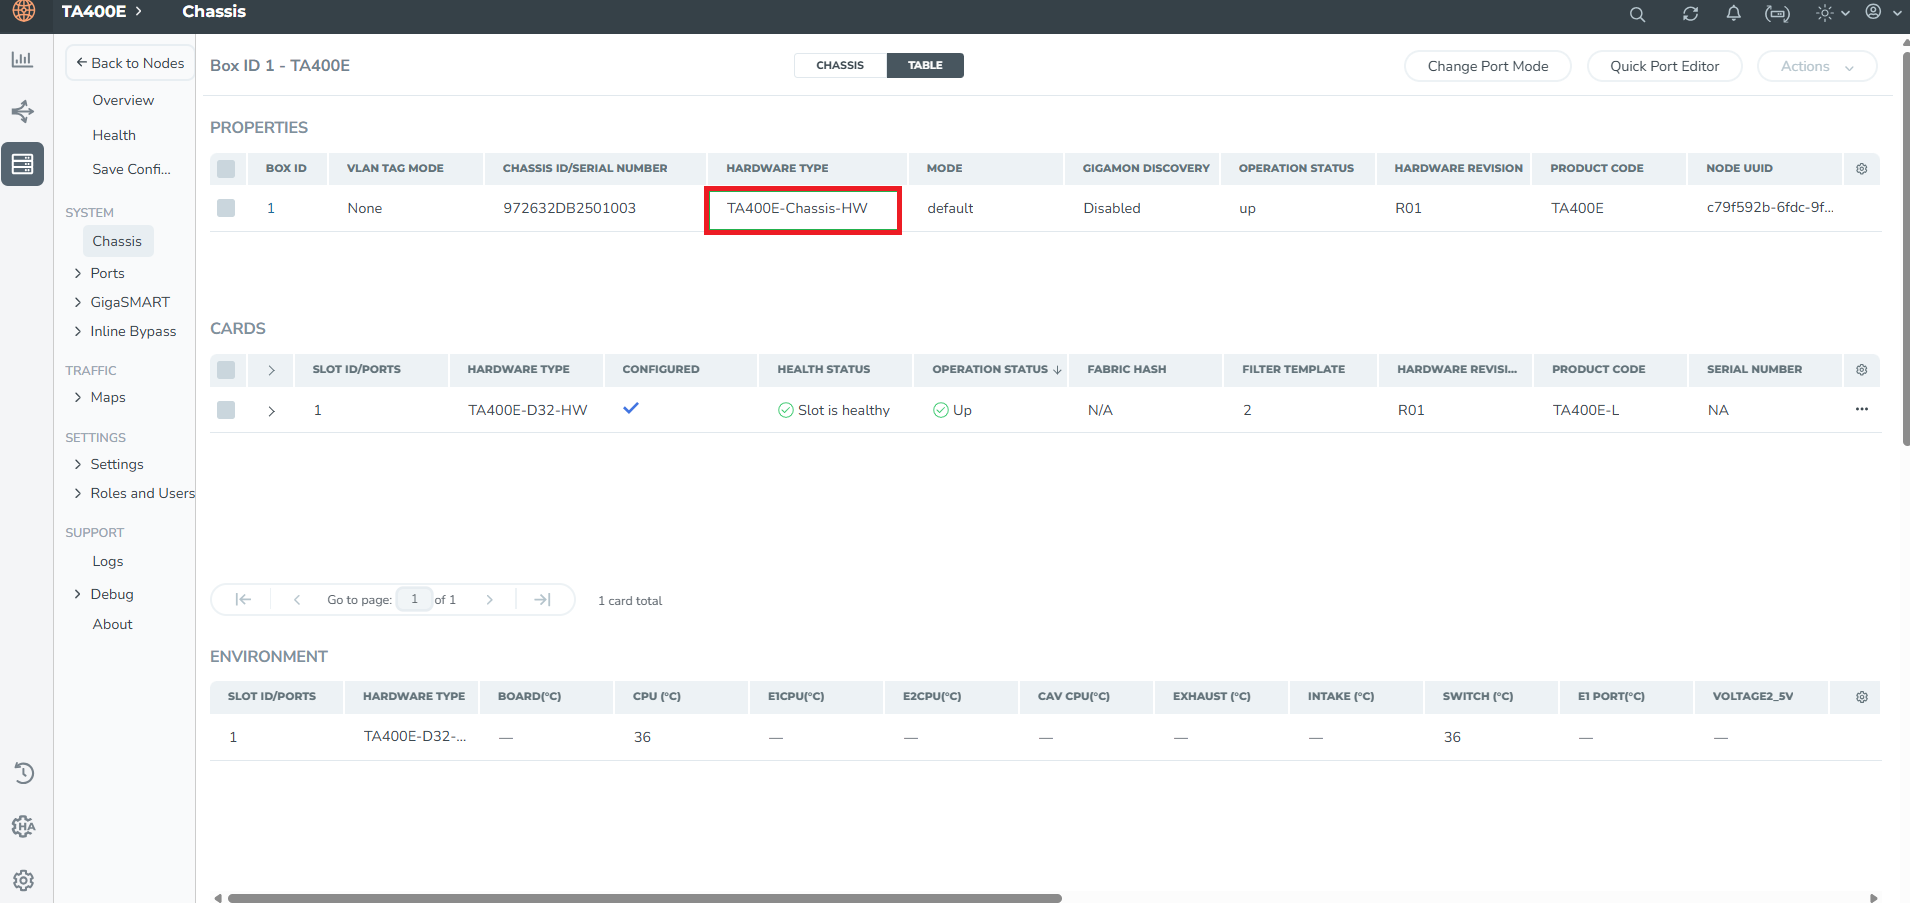This screenshot has width=1910, height=903.
Task: Open the Save Confi... menu item
Action: pyautogui.click(x=131, y=169)
